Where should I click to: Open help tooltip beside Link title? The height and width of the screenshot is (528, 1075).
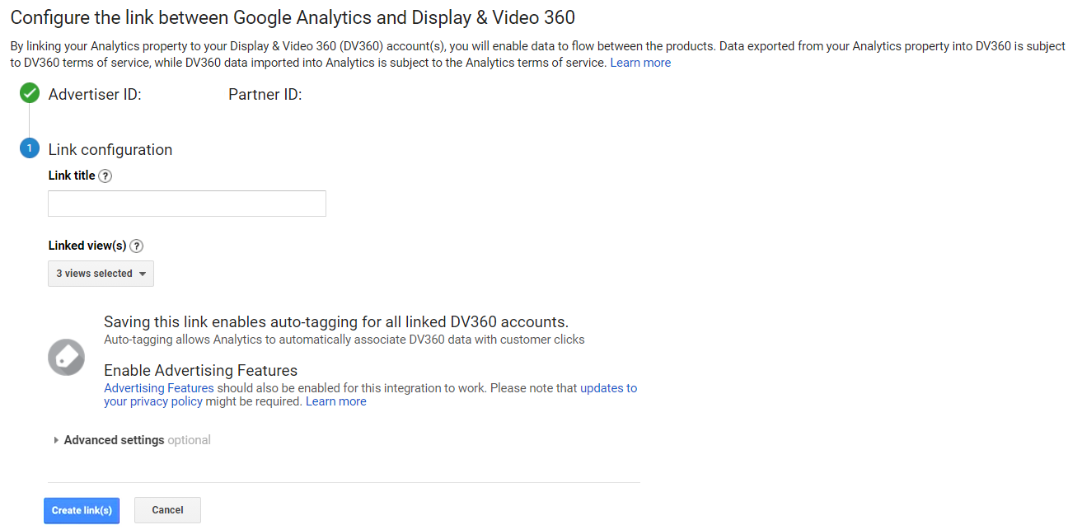coord(105,176)
